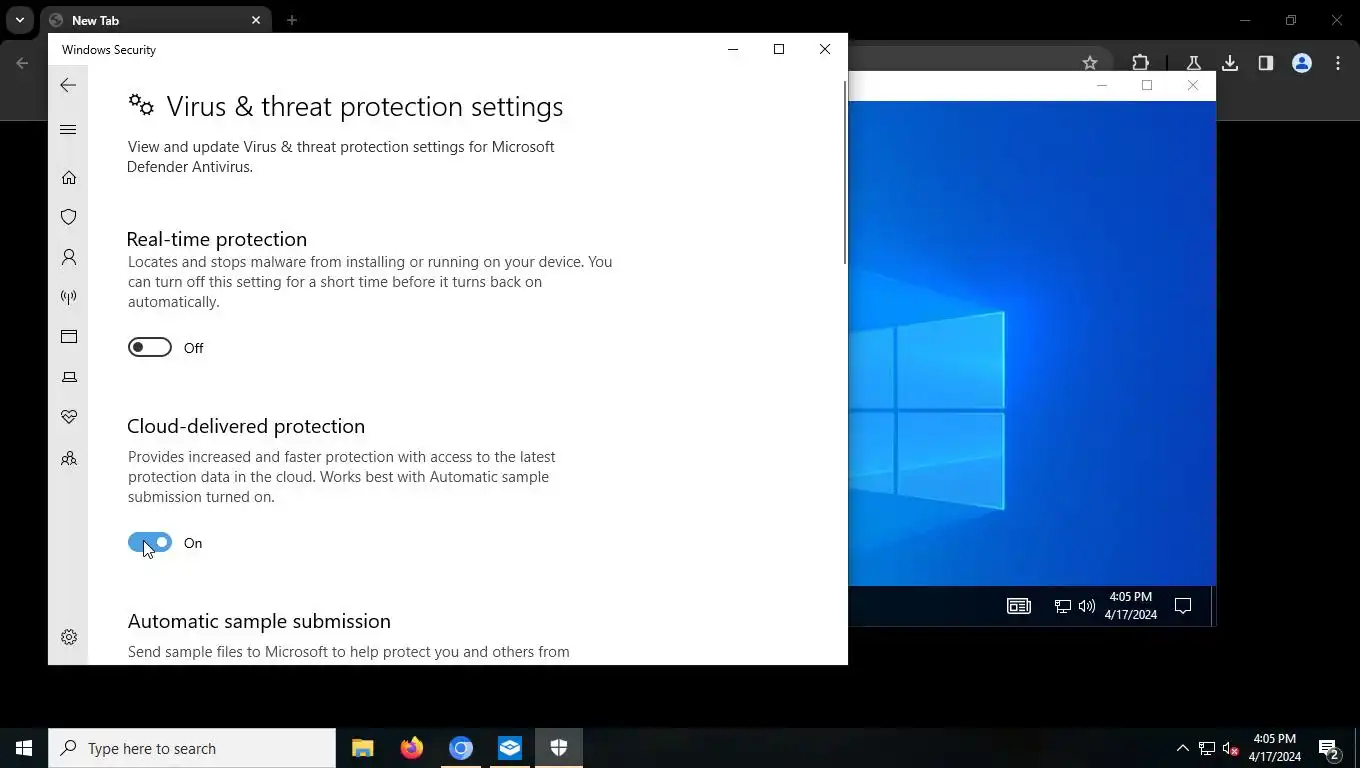Open Chrome profile avatar

click(1302, 63)
